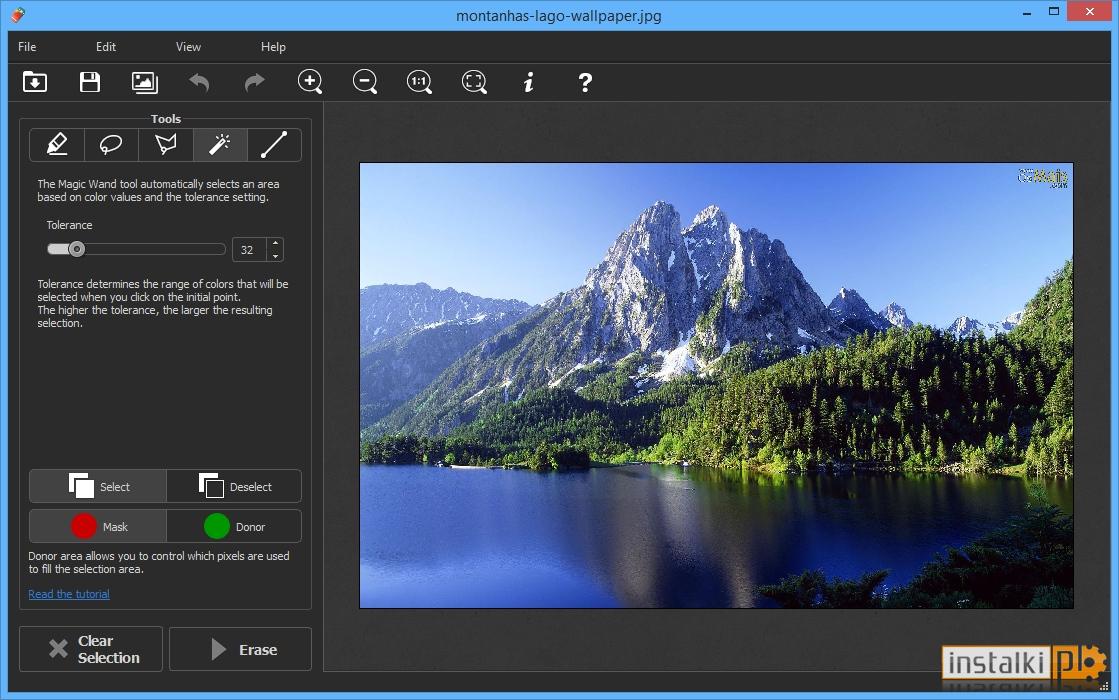Zoom out with the magnifier minus icon
Screen dimensions: 1119x700
365,82
